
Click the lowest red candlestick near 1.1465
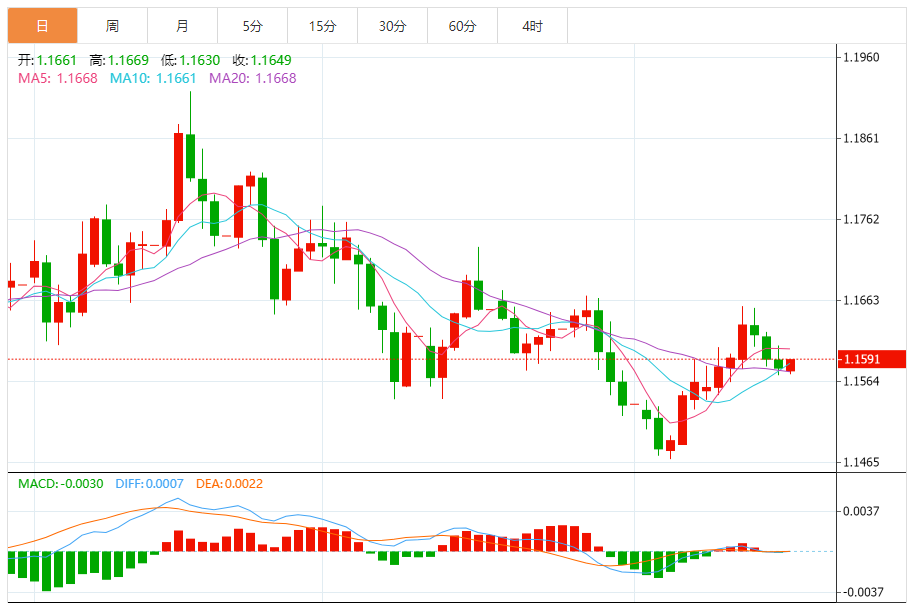[x=670, y=446]
